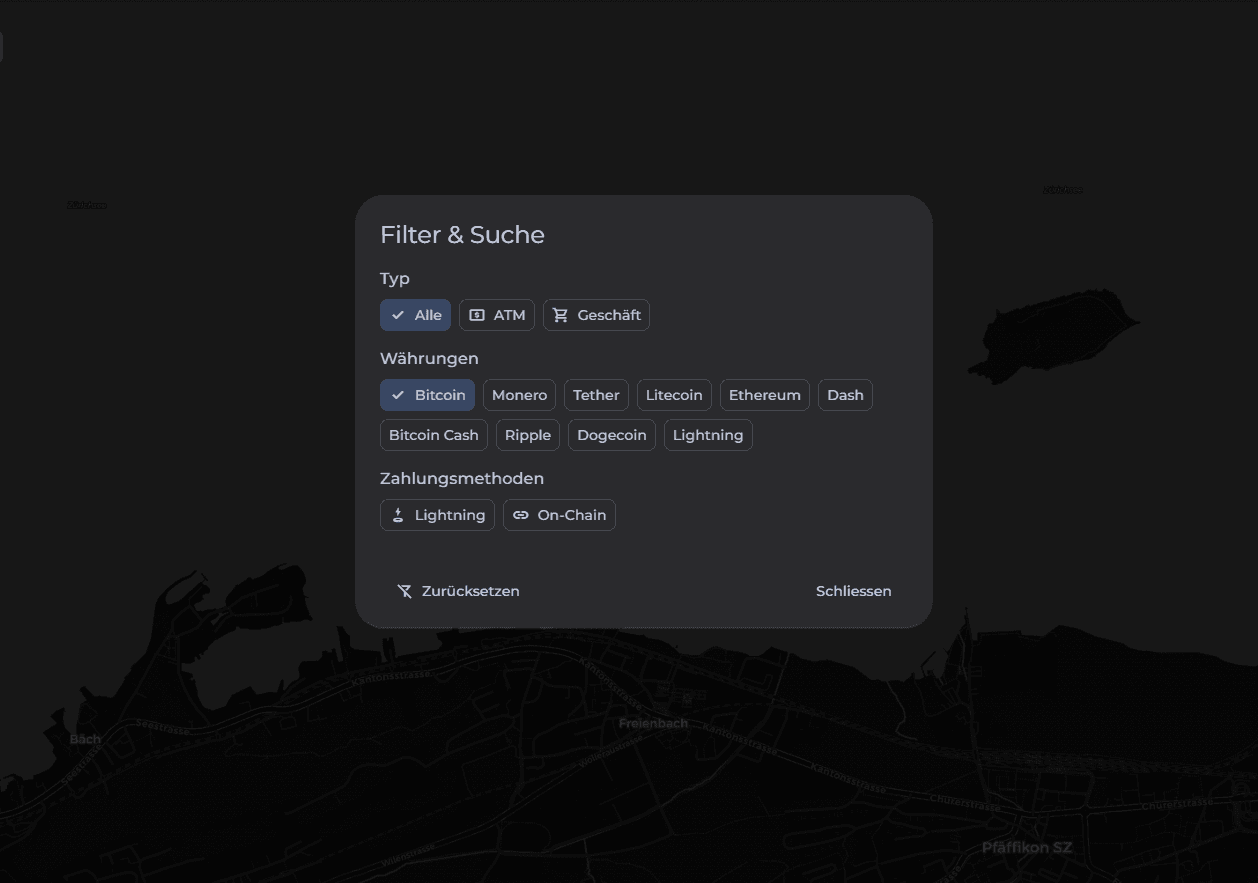The image size is (1258, 883).
Task: Click the Lightning payment method icon
Action: (398, 515)
